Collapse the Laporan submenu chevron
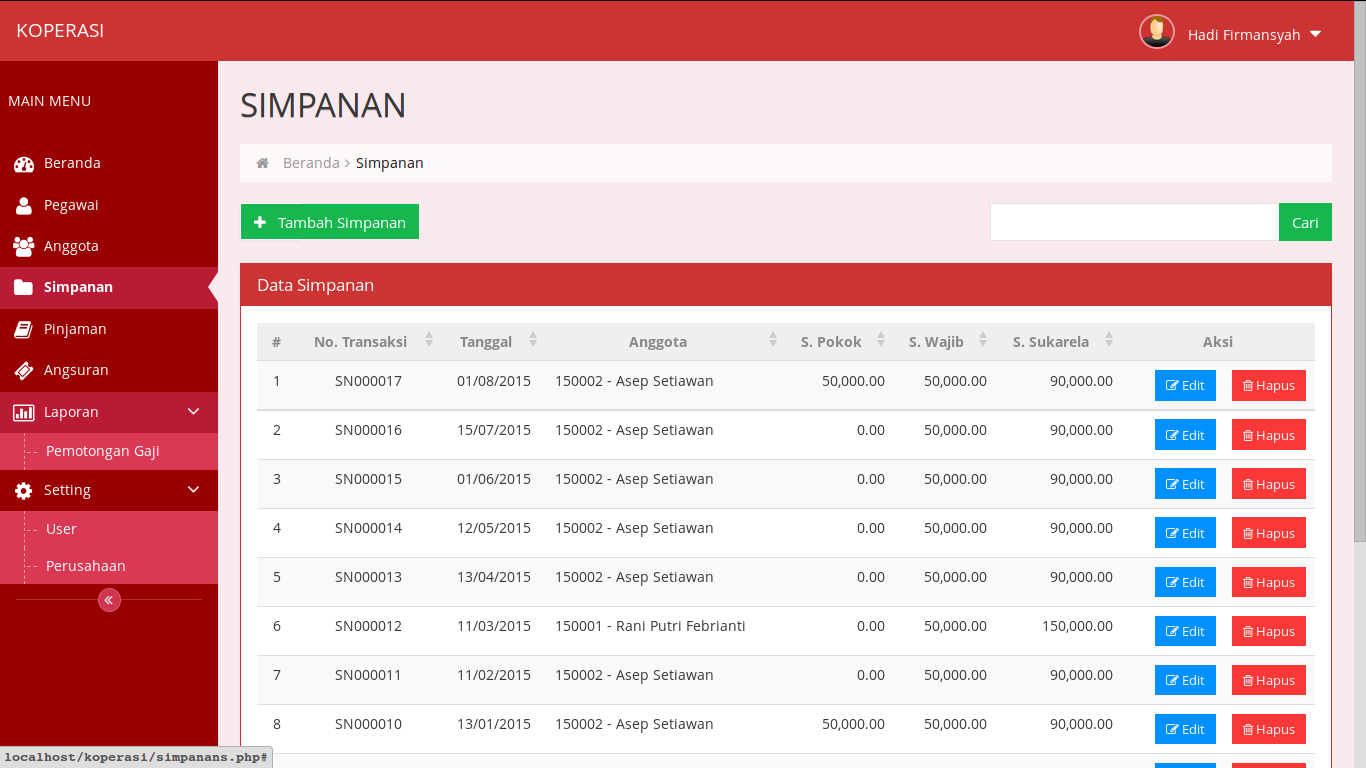The width and height of the screenshot is (1366, 768). click(x=194, y=411)
